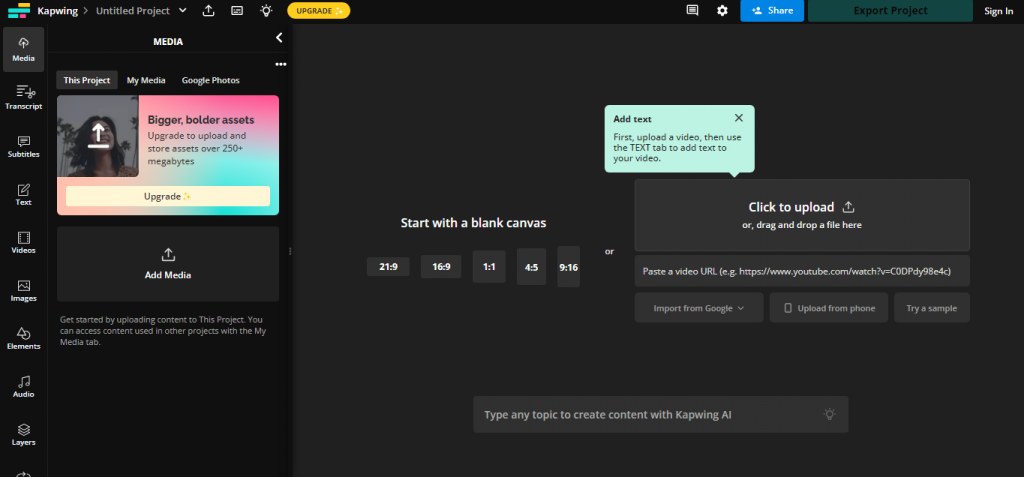
Task: Close the Add text tooltip
Action: tap(738, 118)
